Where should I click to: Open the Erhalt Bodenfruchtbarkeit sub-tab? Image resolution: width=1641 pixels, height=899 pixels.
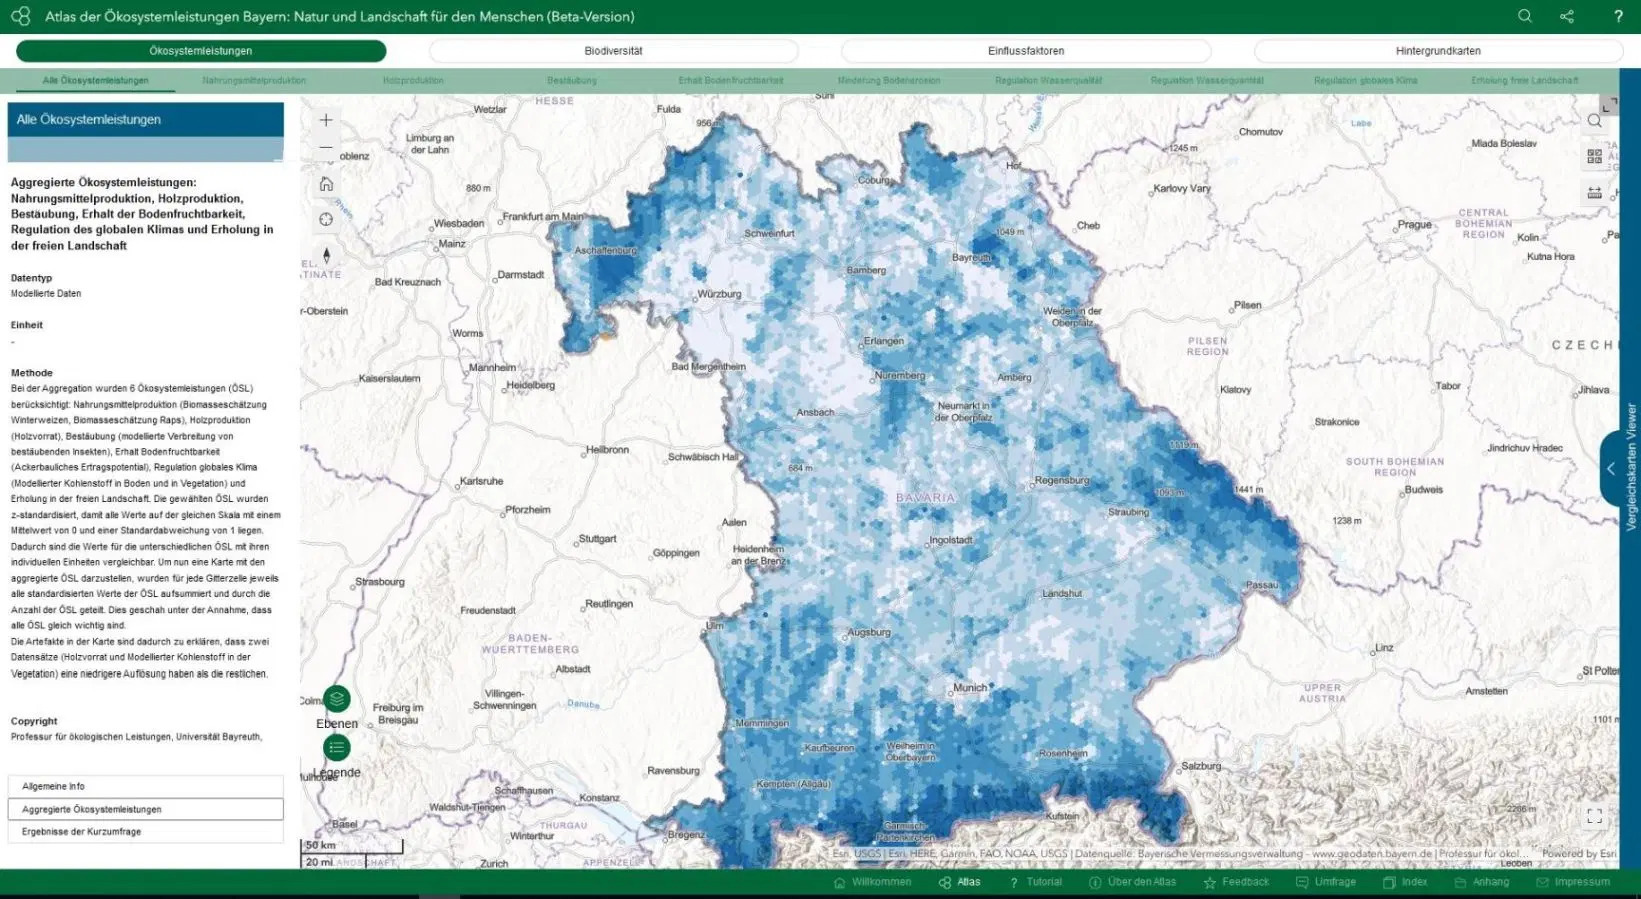pyautogui.click(x=731, y=80)
